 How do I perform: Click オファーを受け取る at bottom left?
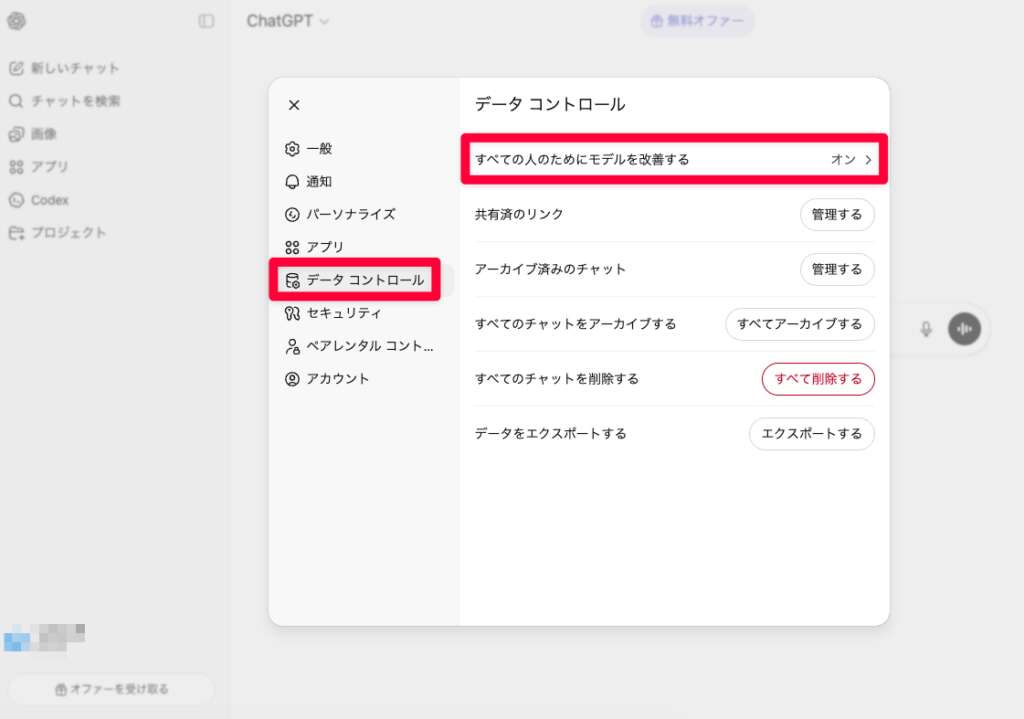coord(111,688)
